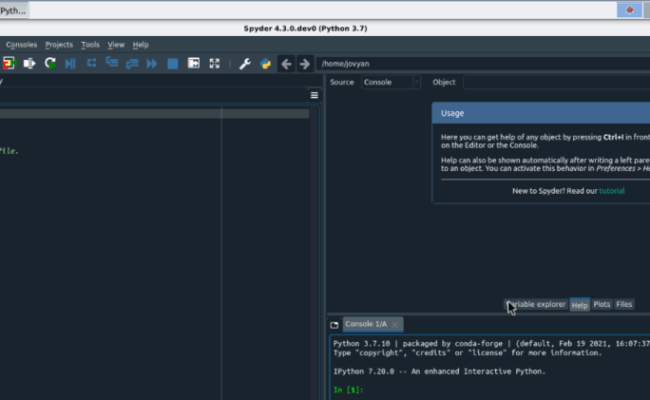Click the Run cell and advance icon
This screenshot has width=650, height=400.
[9, 63]
